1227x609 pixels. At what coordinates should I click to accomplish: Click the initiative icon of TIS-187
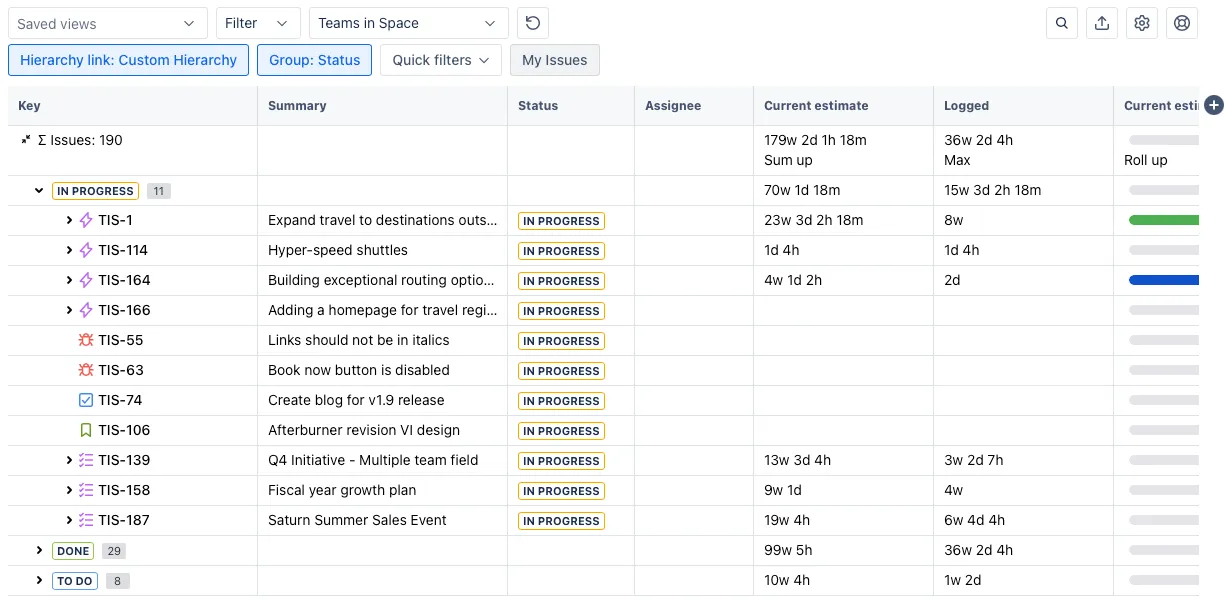tap(86, 520)
